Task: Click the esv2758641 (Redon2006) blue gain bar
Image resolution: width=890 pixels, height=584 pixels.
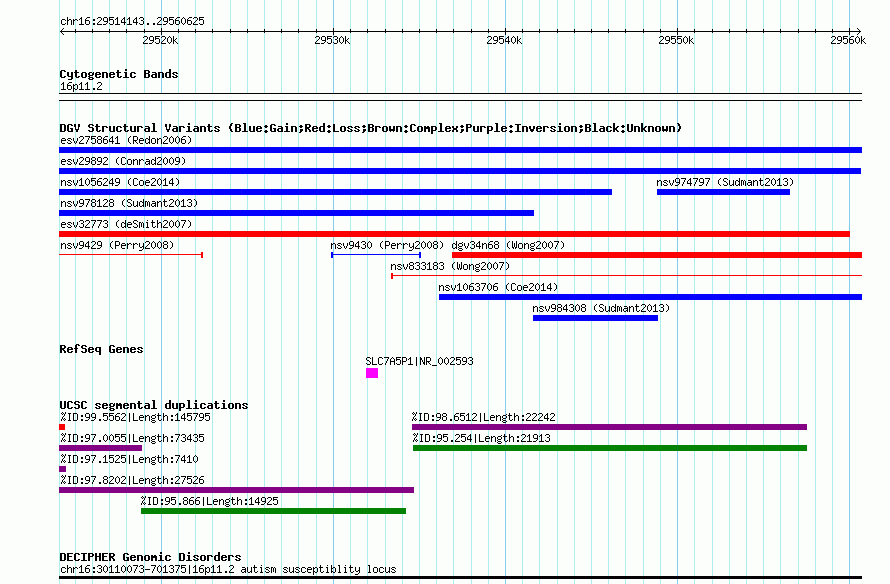Action: pos(460,150)
